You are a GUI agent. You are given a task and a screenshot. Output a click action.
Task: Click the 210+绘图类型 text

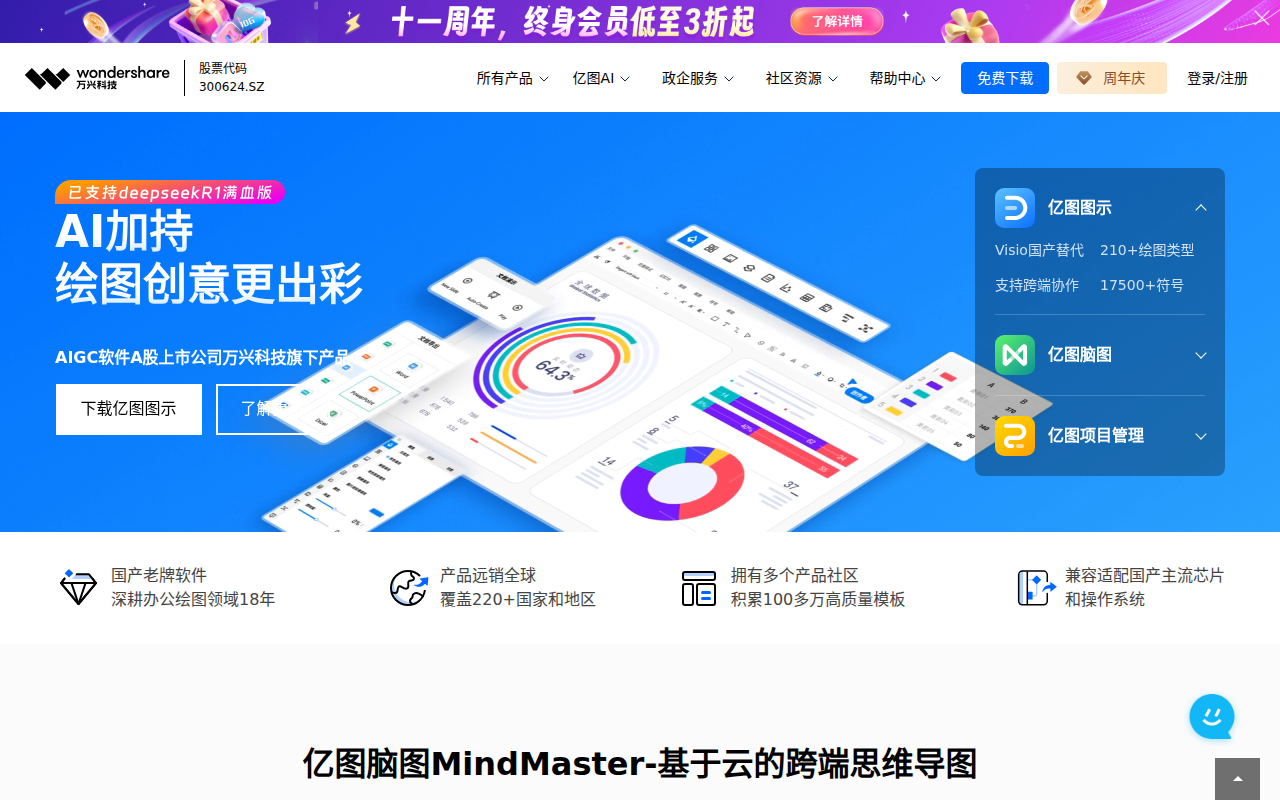1147,250
